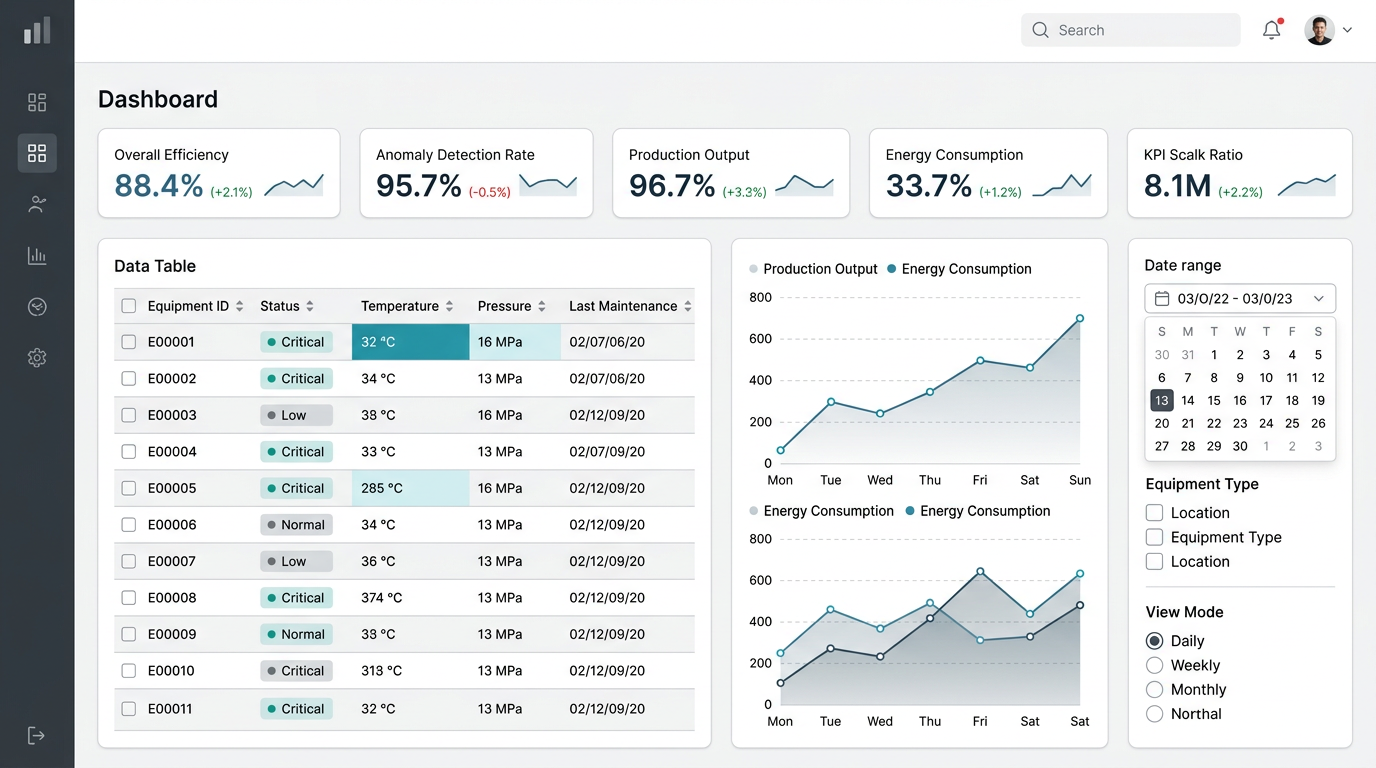
Task: Click E00011 equipment ID
Action: click(170, 709)
